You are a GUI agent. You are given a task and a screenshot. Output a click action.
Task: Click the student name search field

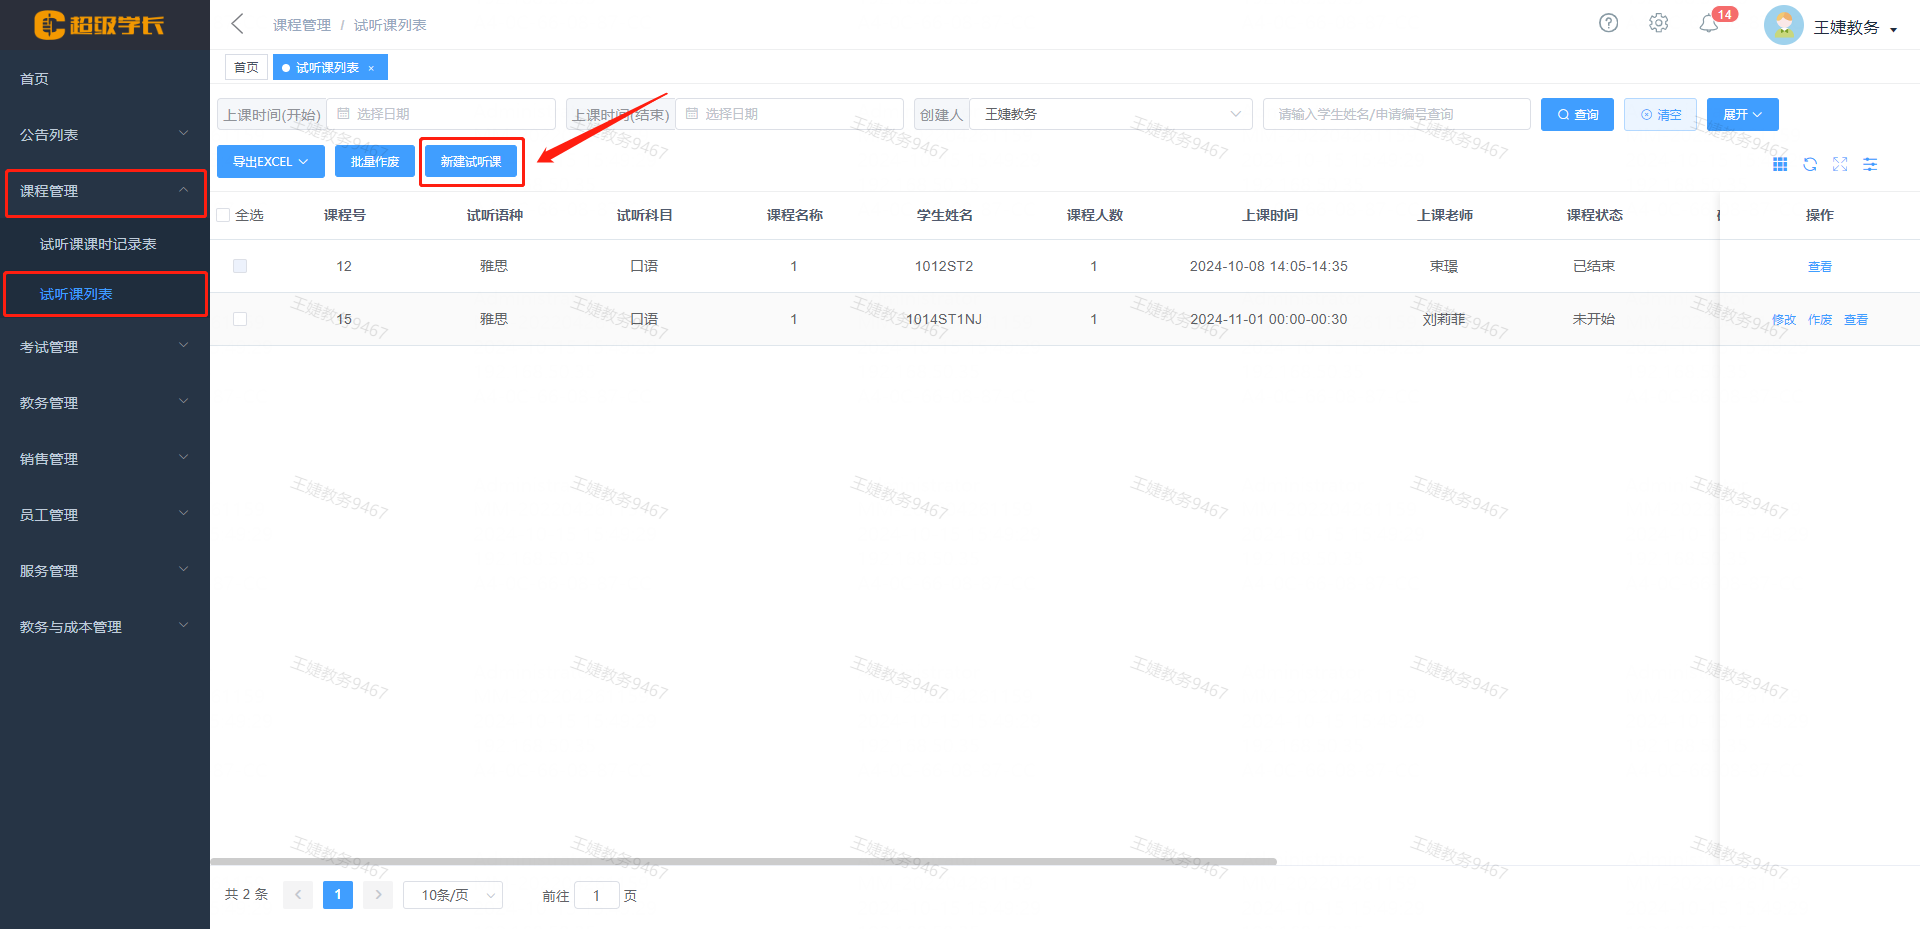[1396, 114]
